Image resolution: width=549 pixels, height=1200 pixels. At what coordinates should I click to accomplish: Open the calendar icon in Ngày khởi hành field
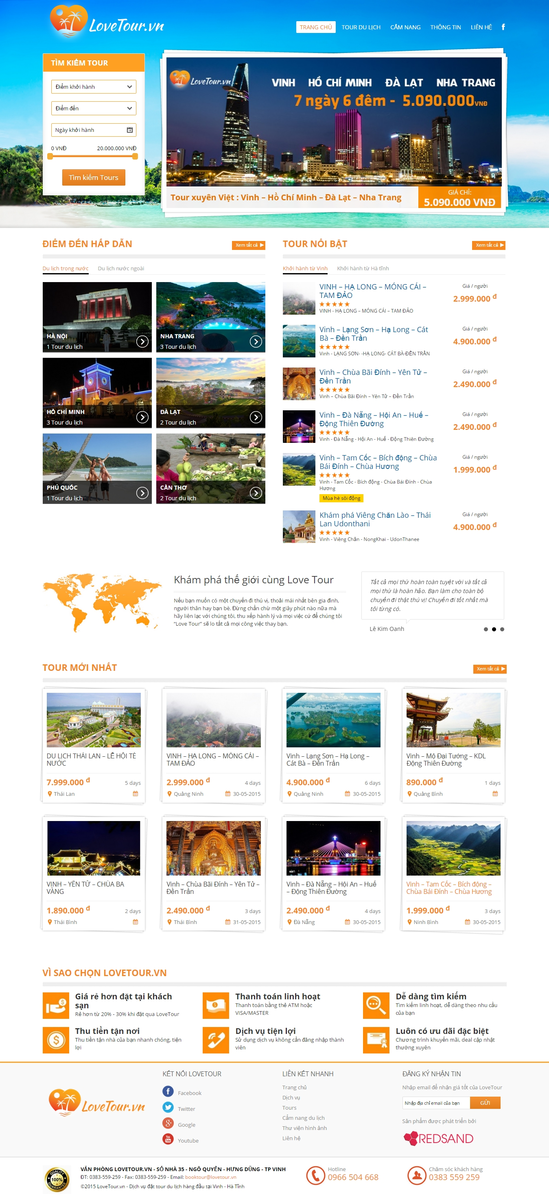point(130,130)
